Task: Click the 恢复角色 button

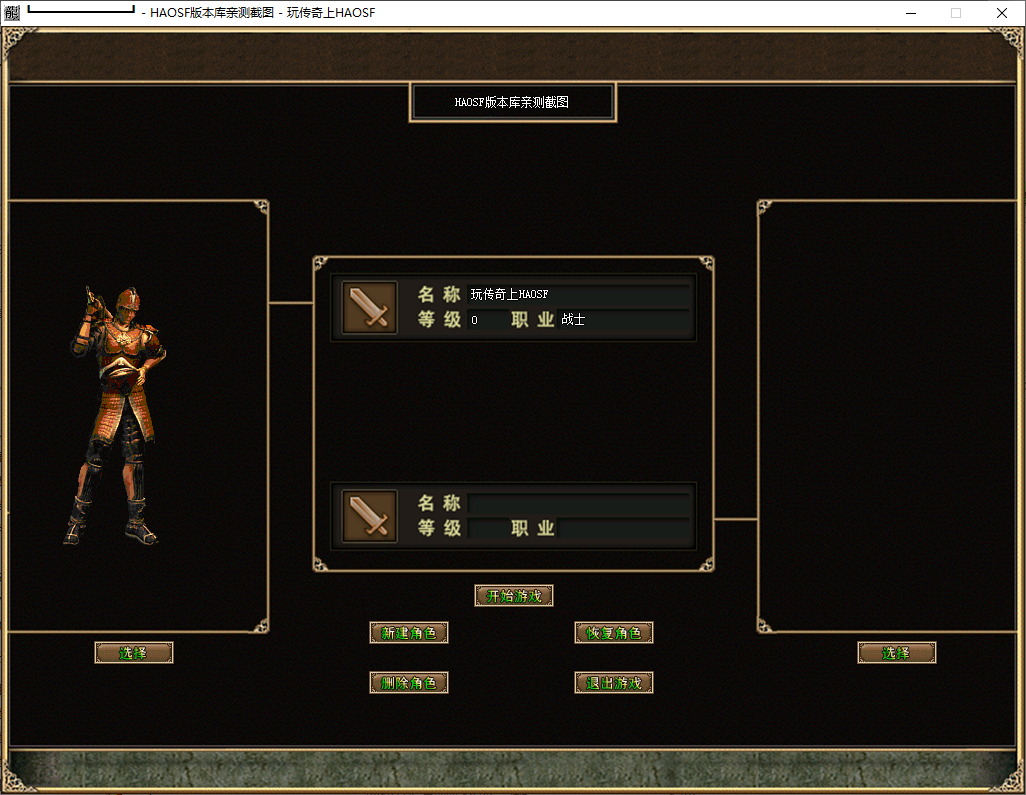Action: (614, 633)
